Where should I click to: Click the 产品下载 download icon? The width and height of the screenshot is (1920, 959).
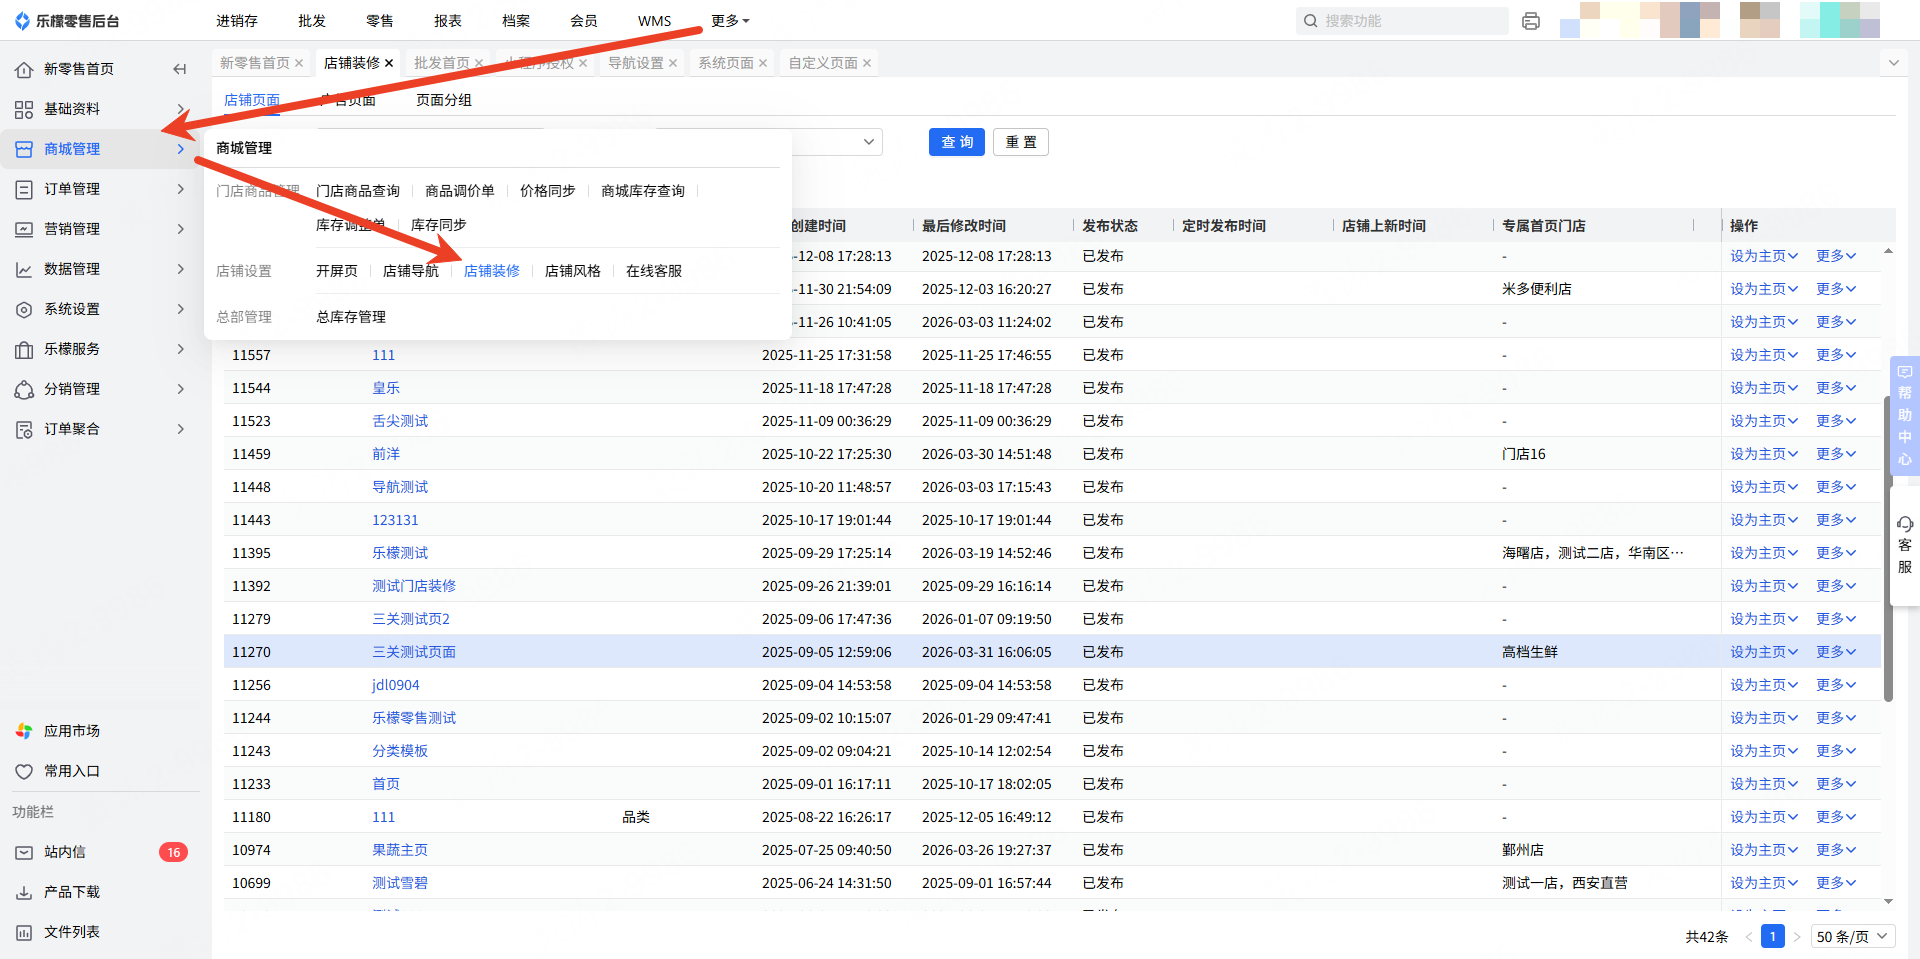point(24,892)
